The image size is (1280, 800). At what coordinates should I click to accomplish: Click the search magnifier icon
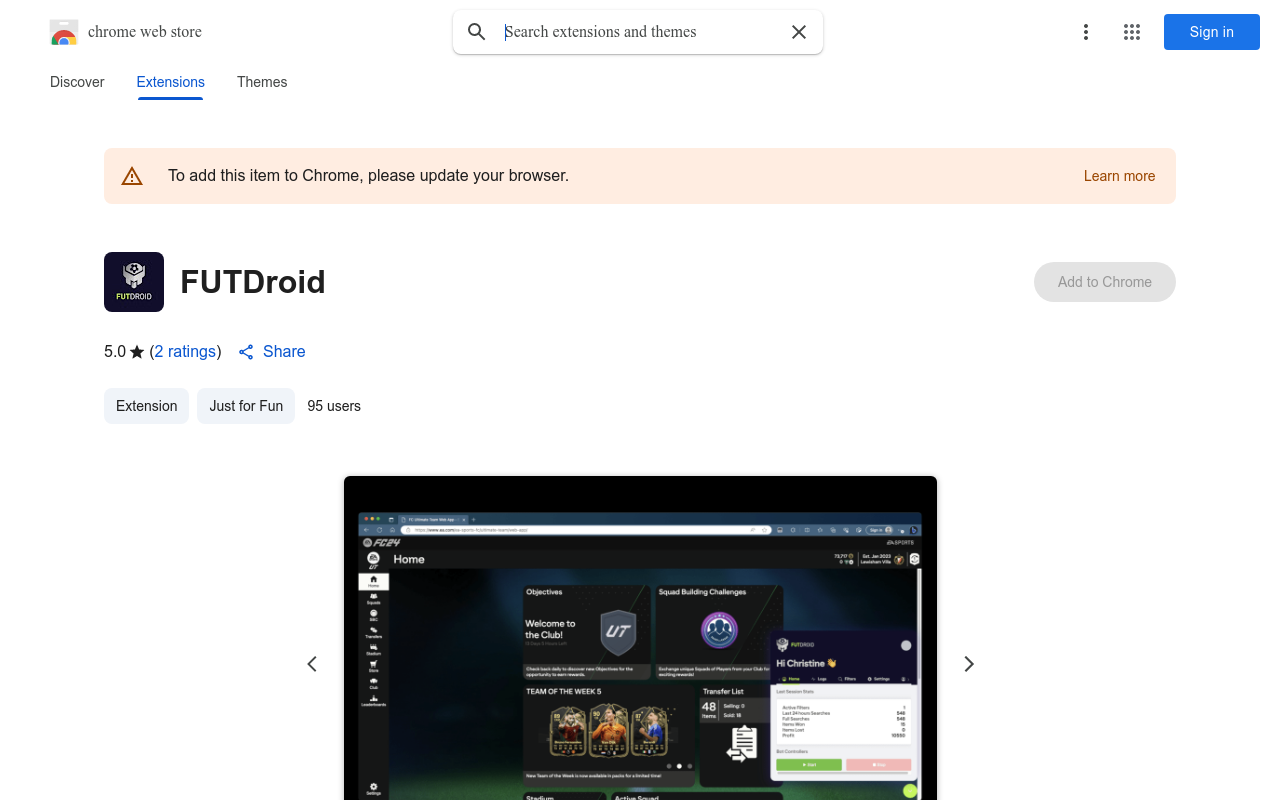[477, 32]
